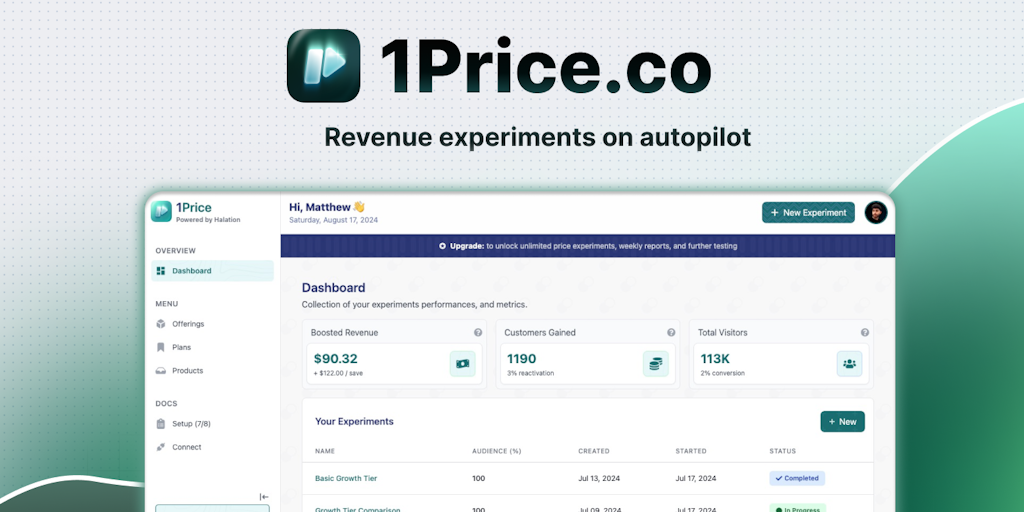
Task: Click the 113K visitors value
Action: point(715,359)
